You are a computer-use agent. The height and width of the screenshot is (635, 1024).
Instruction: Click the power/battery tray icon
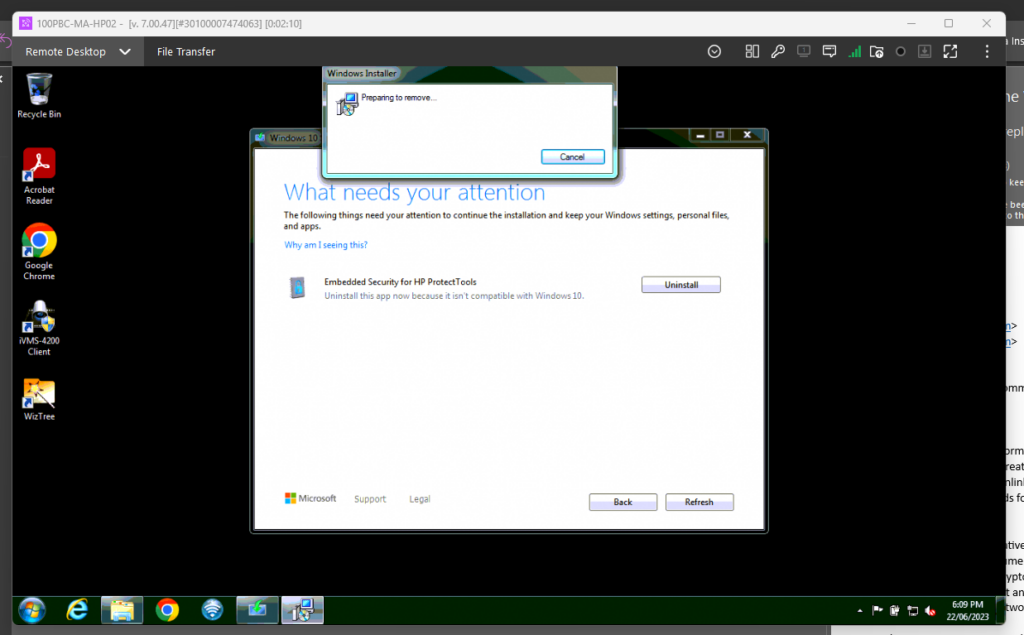pyautogui.click(x=895, y=611)
